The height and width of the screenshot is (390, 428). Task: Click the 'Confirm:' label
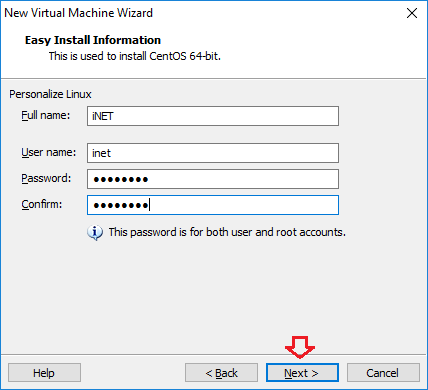[42, 204]
